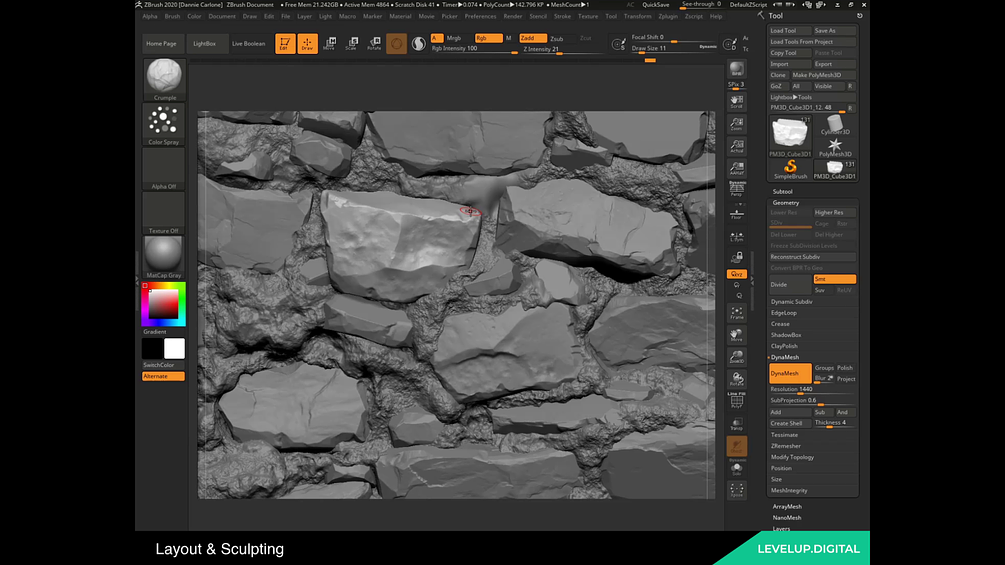Click the lock camera icon
The height and width of the screenshot is (565, 1005).
pyautogui.click(x=736, y=258)
